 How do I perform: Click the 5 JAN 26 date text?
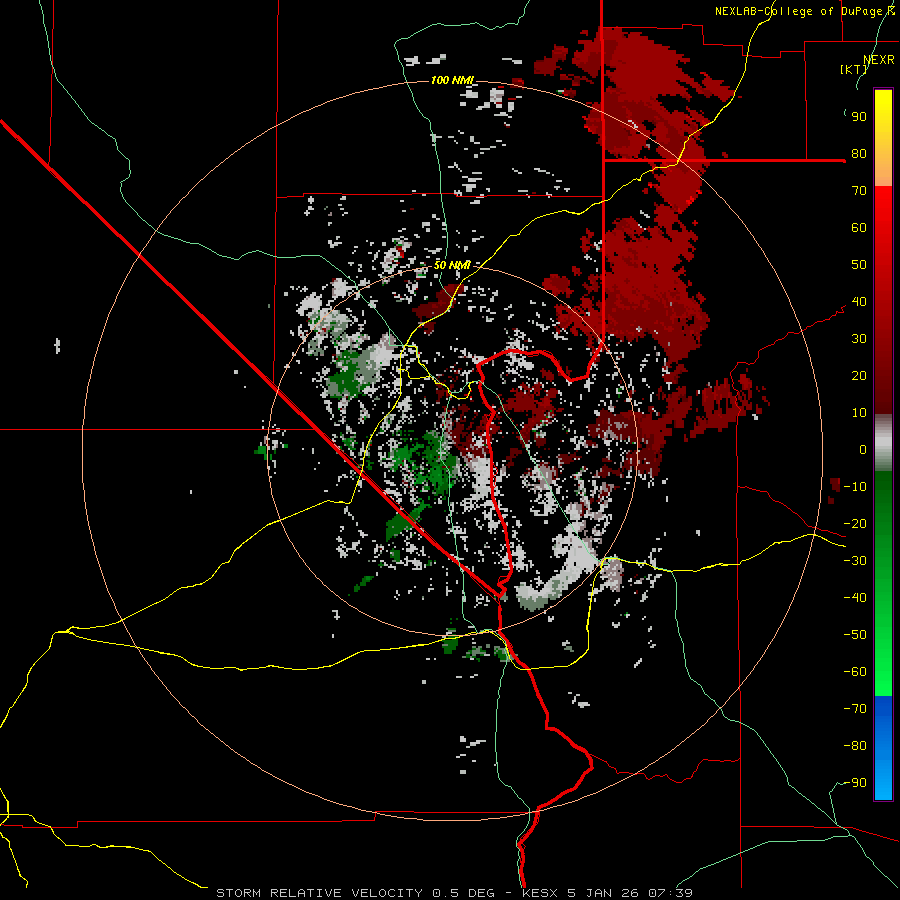click(603, 893)
